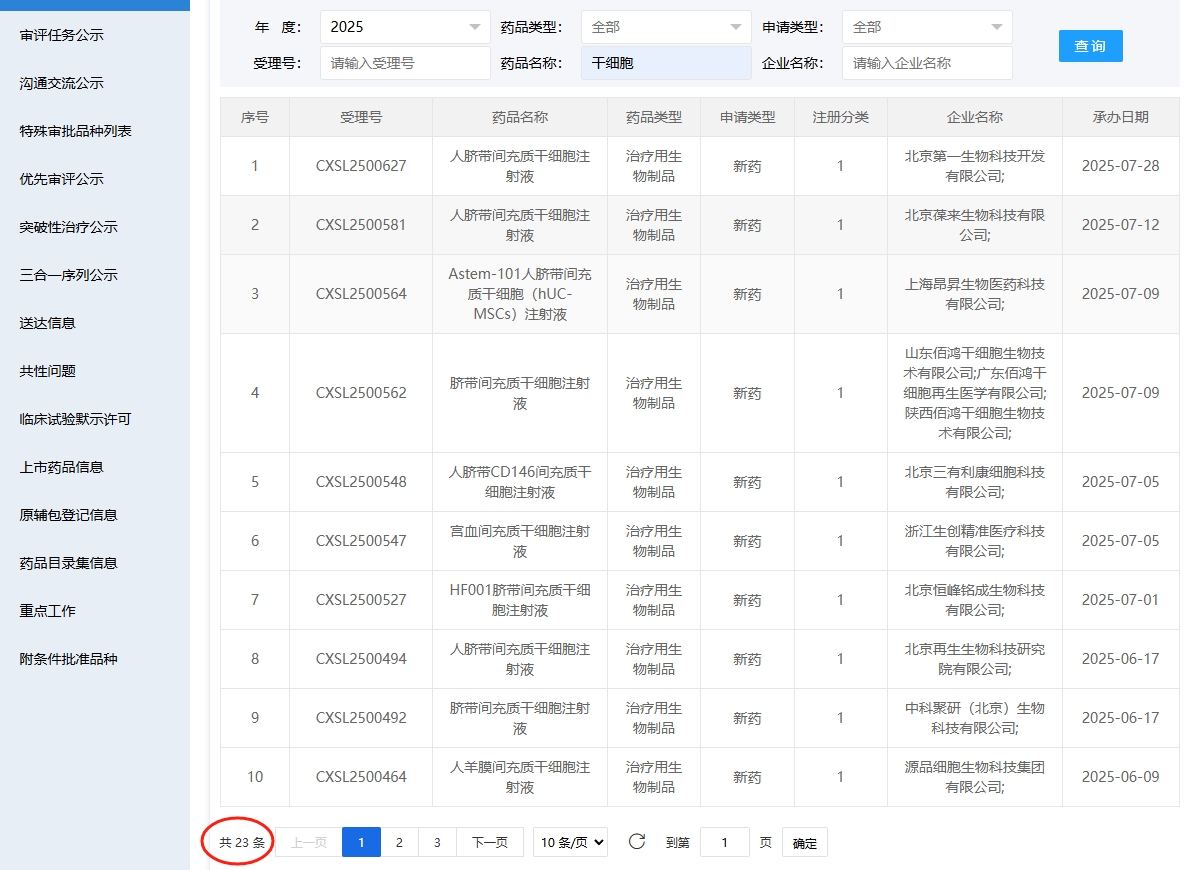1190x870 pixels.
Task: Click the 药品名称 field containing 干细胞
Action: tap(666, 63)
